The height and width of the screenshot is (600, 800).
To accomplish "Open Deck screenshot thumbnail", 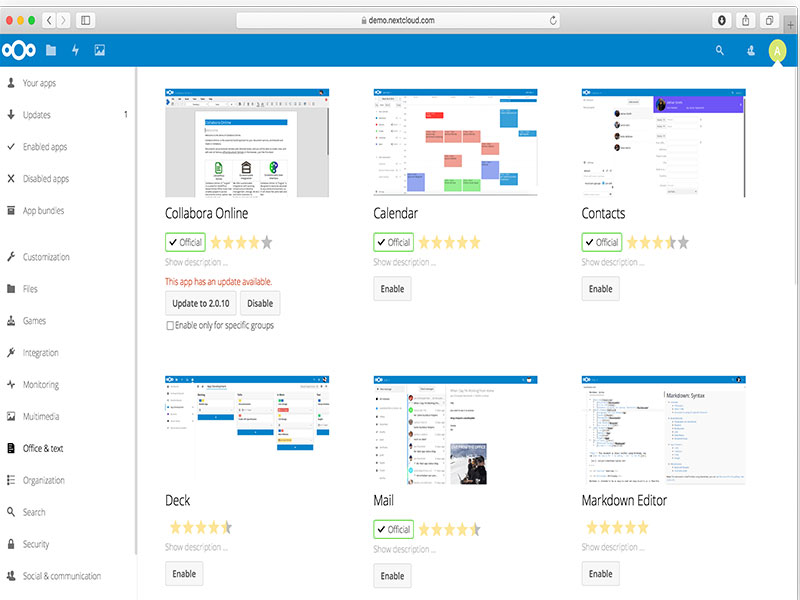I will pos(247,430).
